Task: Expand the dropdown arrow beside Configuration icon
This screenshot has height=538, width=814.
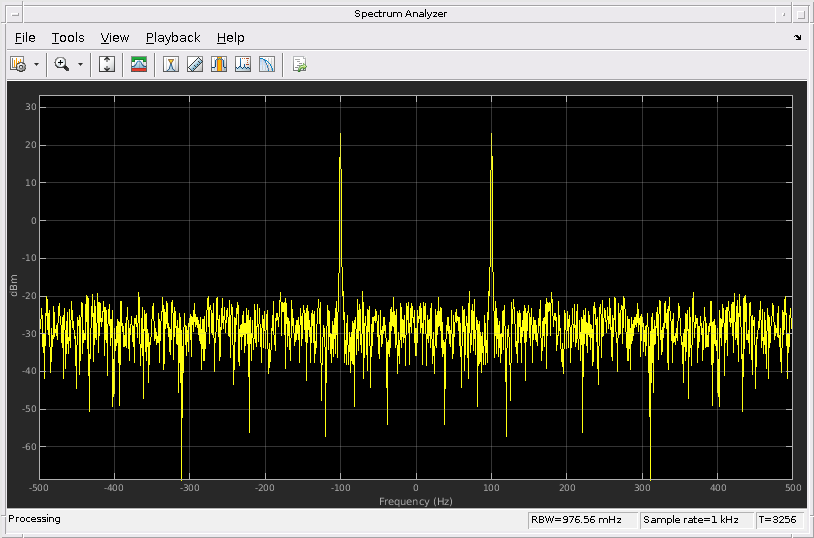Action: pos(36,64)
